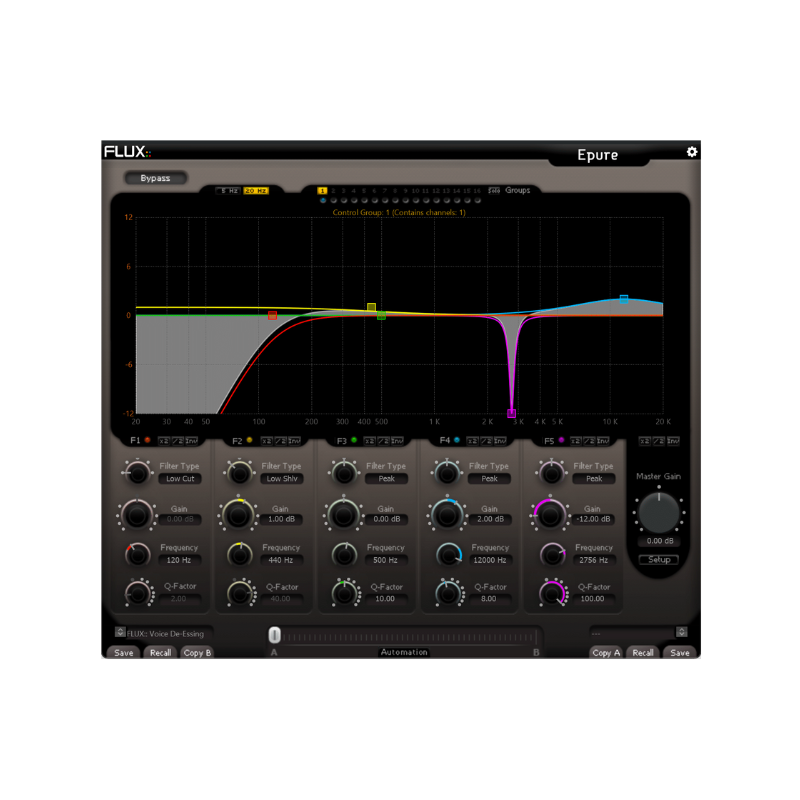This screenshot has width=800, height=800.
Task: Click F2 Inv invert button
Action: [x=294, y=441]
